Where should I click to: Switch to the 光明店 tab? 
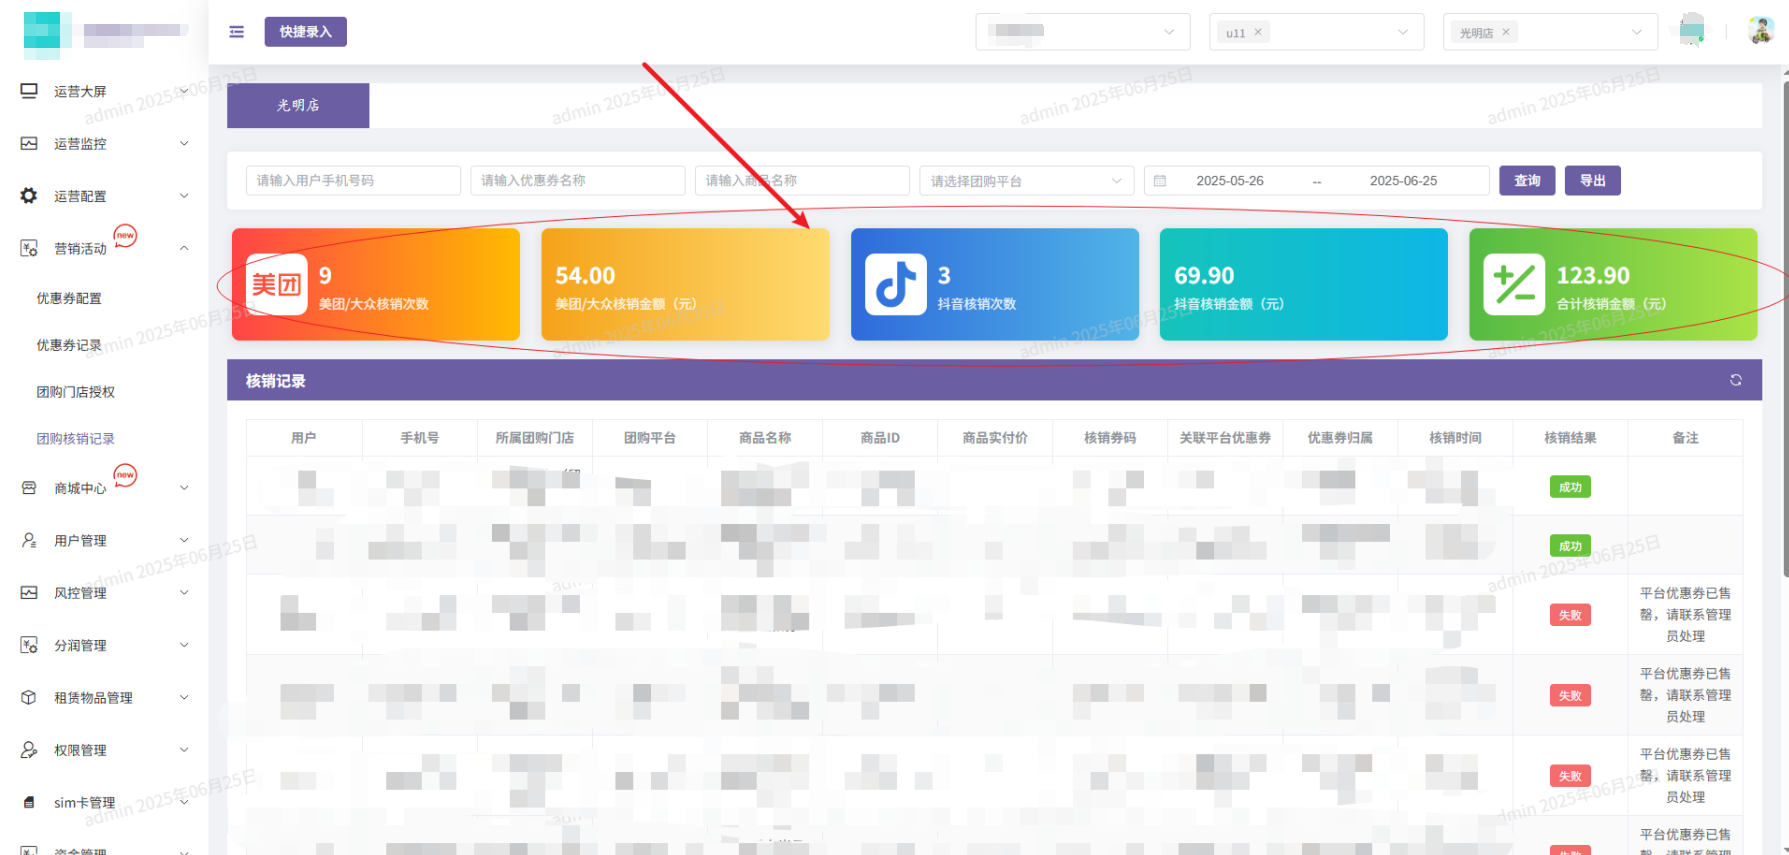coord(298,105)
